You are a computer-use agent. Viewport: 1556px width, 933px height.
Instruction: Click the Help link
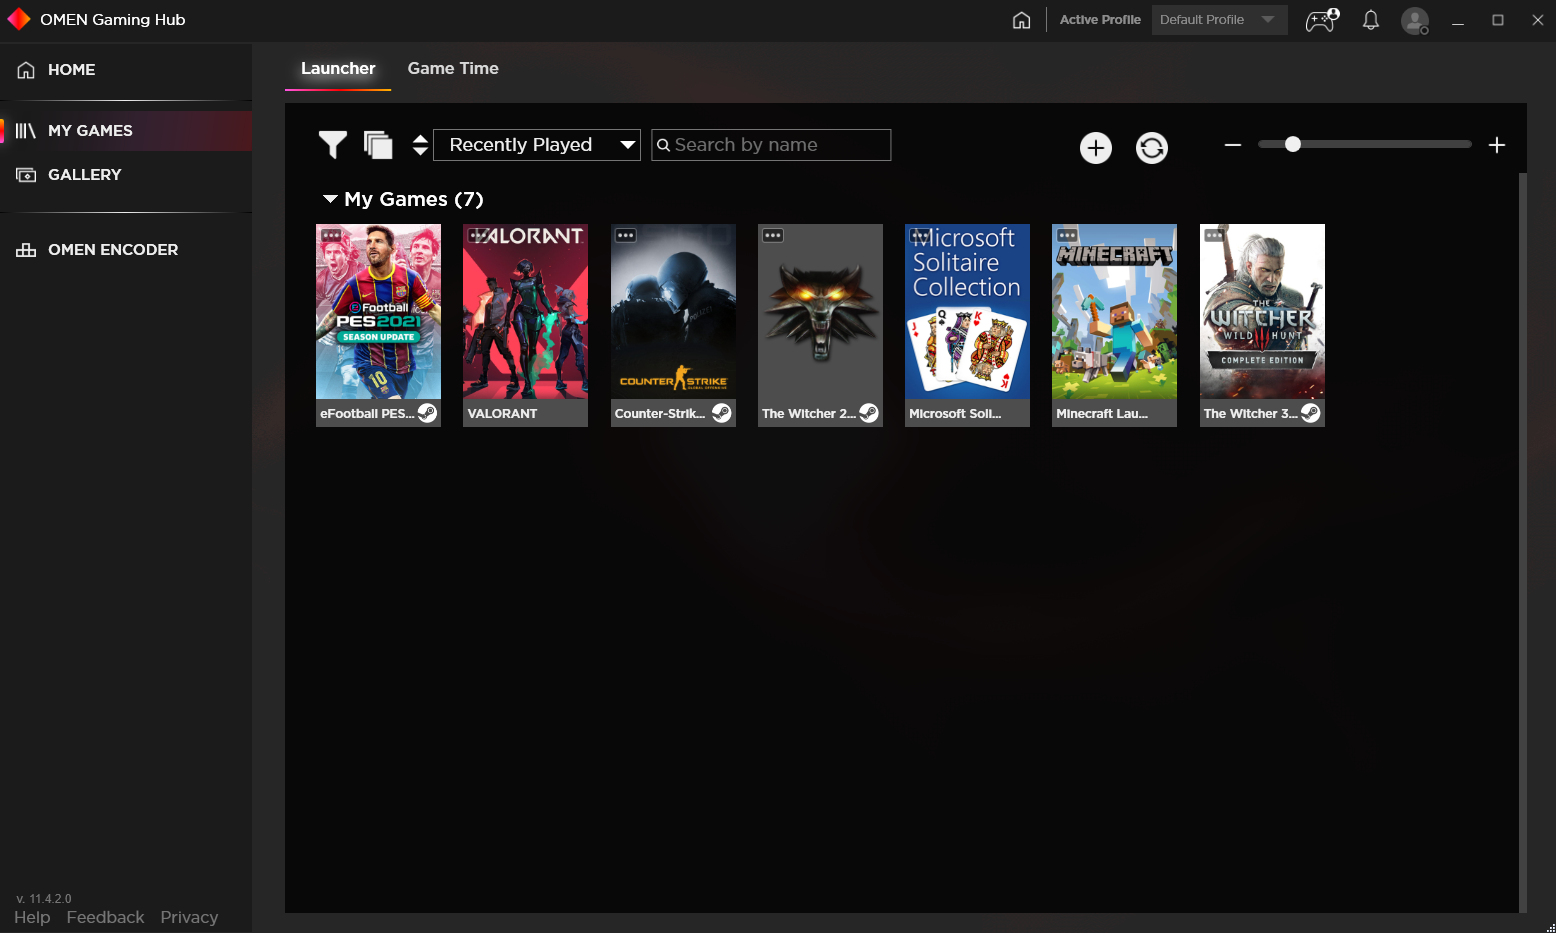click(x=32, y=917)
